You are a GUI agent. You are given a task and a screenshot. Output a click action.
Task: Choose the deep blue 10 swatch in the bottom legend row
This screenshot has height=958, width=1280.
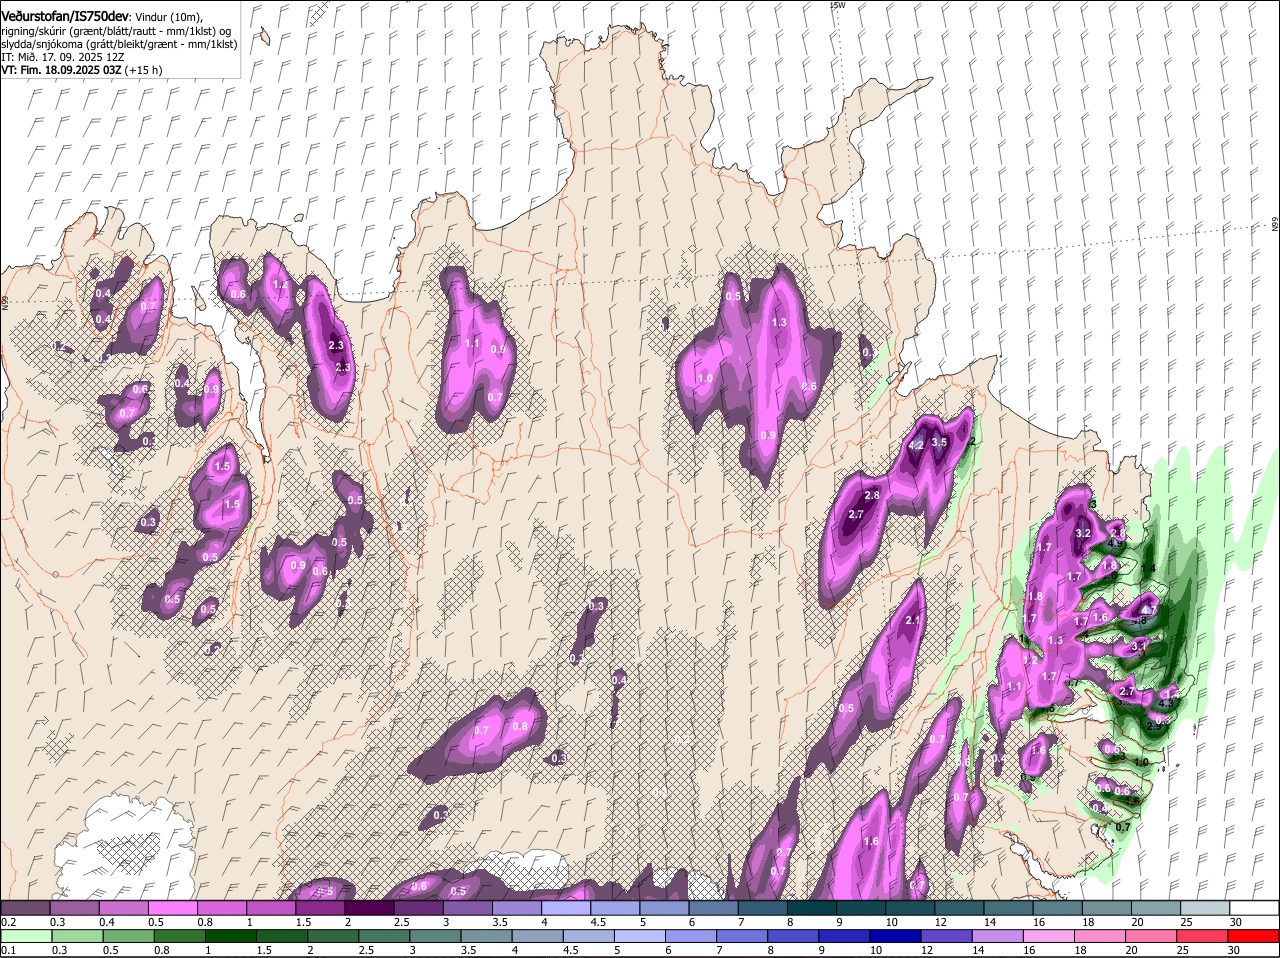(x=896, y=937)
